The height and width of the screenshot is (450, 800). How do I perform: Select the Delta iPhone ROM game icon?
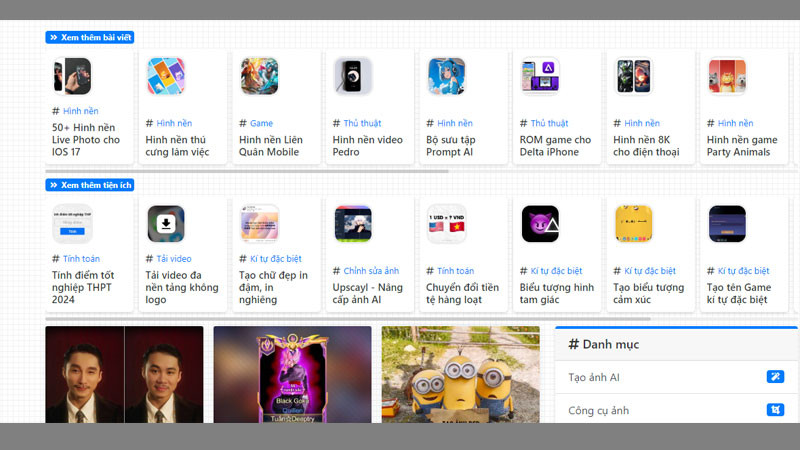540,76
